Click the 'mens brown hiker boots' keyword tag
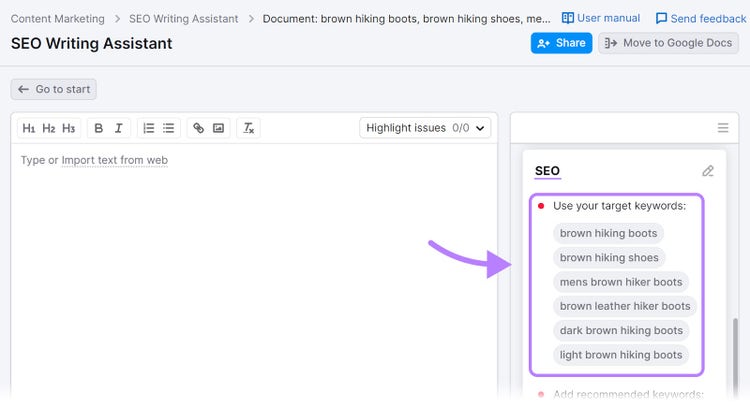Image resolution: width=750 pixels, height=407 pixels. (x=621, y=282)
